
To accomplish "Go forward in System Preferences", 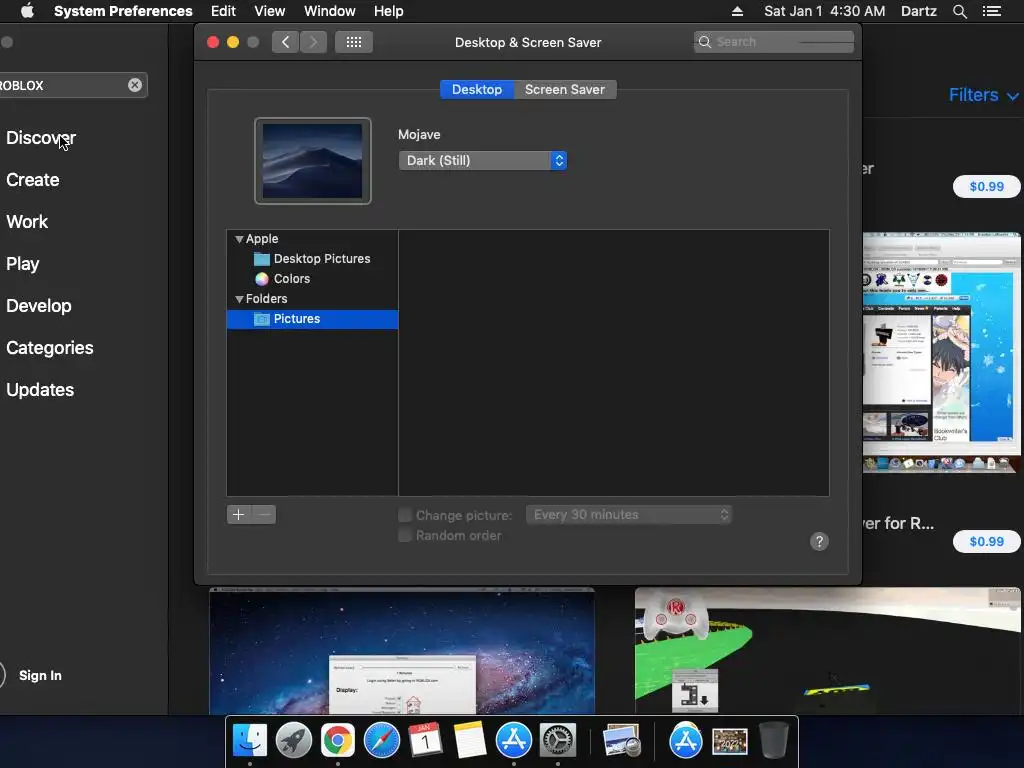I will coord(313,42).
